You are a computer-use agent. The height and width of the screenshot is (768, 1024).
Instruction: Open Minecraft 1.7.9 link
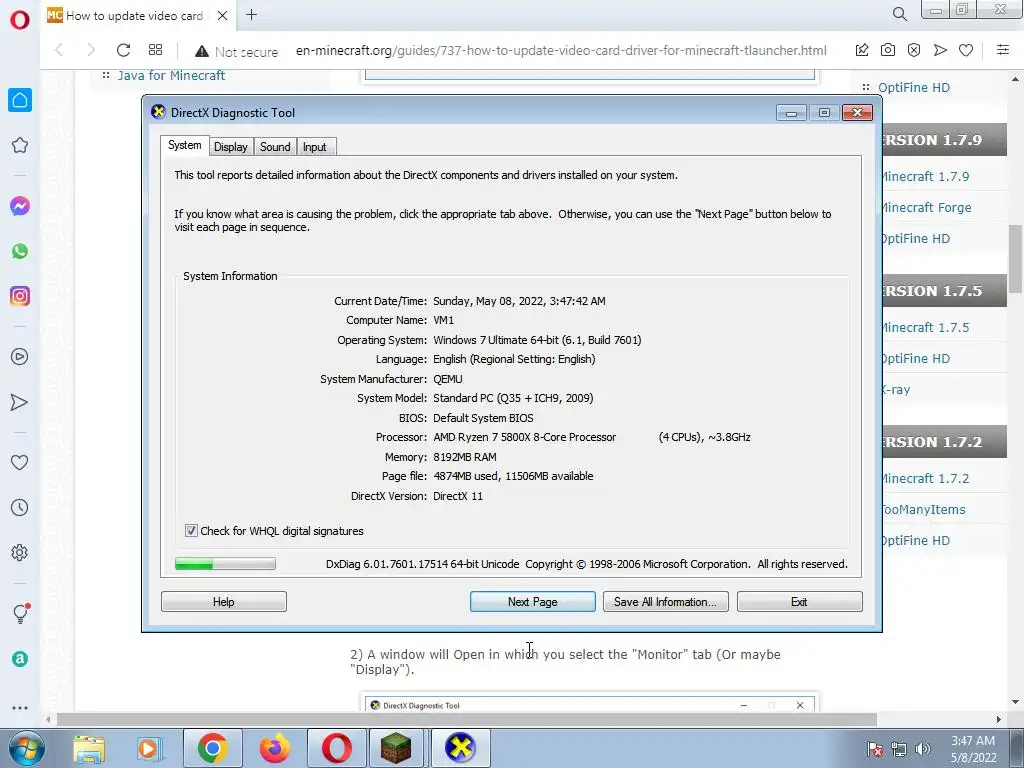point(925,176)
